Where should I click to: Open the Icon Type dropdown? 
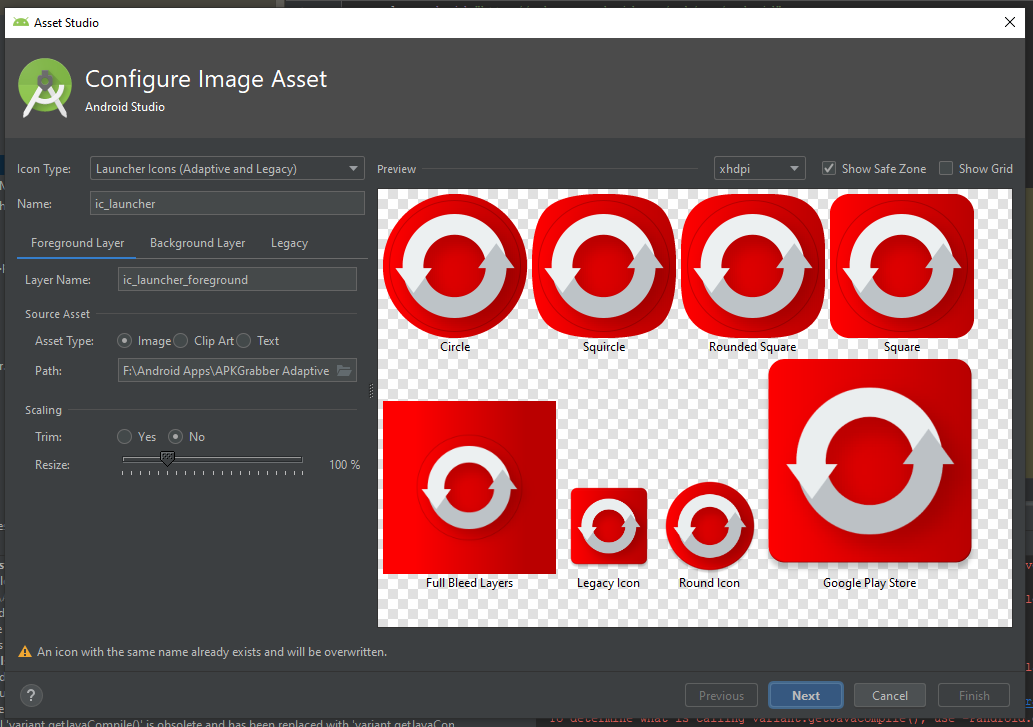click(x=227, y=168)
